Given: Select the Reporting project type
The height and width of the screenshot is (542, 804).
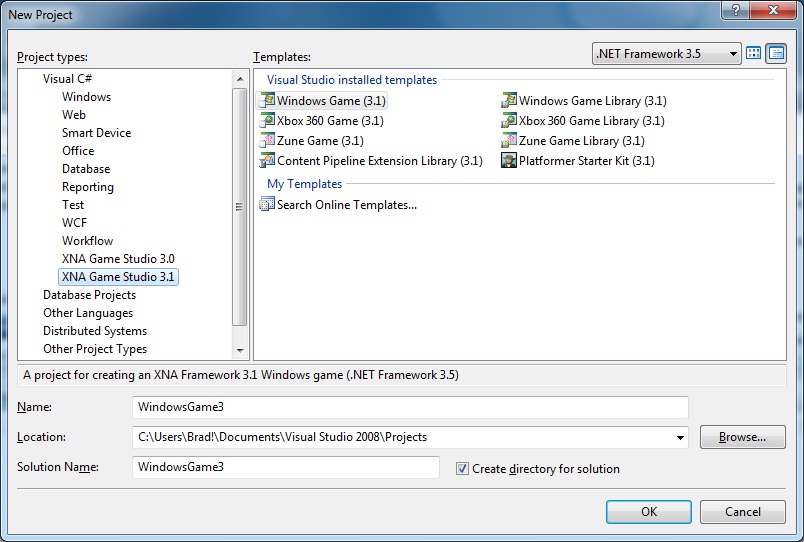Looking at the screenshot, I should click(x=88, y=187).
